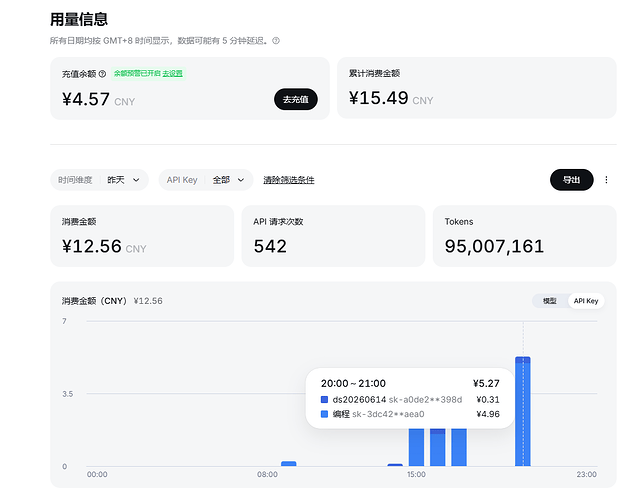Click the ¥0.31 tooltip amount
This screenshot has width=630, height=500.
pos(488,400)
